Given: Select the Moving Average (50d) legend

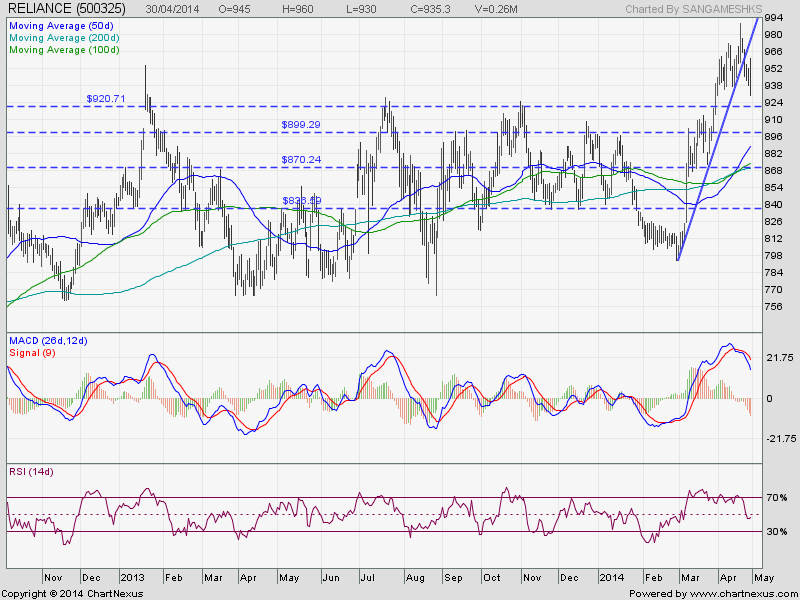Looking at the screenshot, I should pyautogui.click(x=61, y=26).
